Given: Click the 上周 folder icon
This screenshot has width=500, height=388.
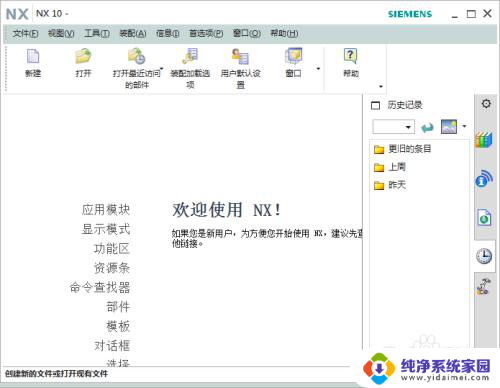Looking at the screenshot, I should click(379, 167).
